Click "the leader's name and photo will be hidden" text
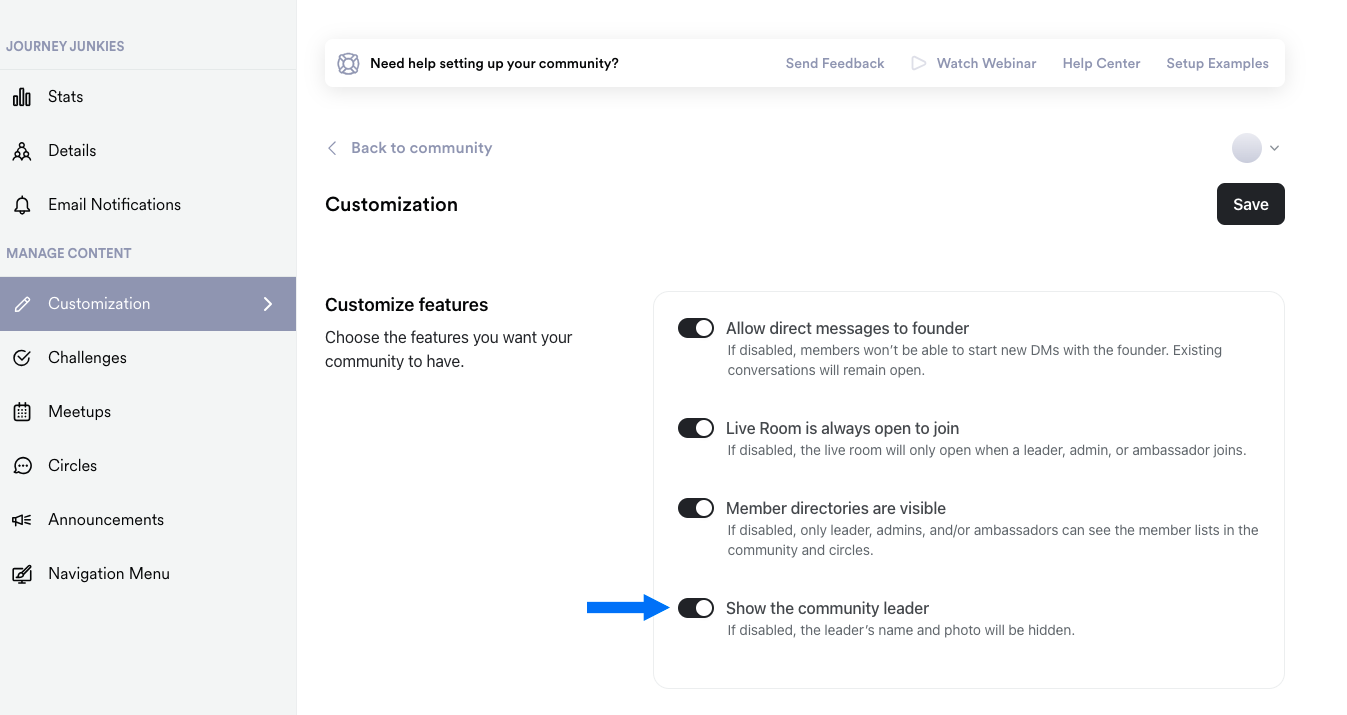Image resolution: width=1347 pixels, height=715 pixels. click(x=945, y=631)
